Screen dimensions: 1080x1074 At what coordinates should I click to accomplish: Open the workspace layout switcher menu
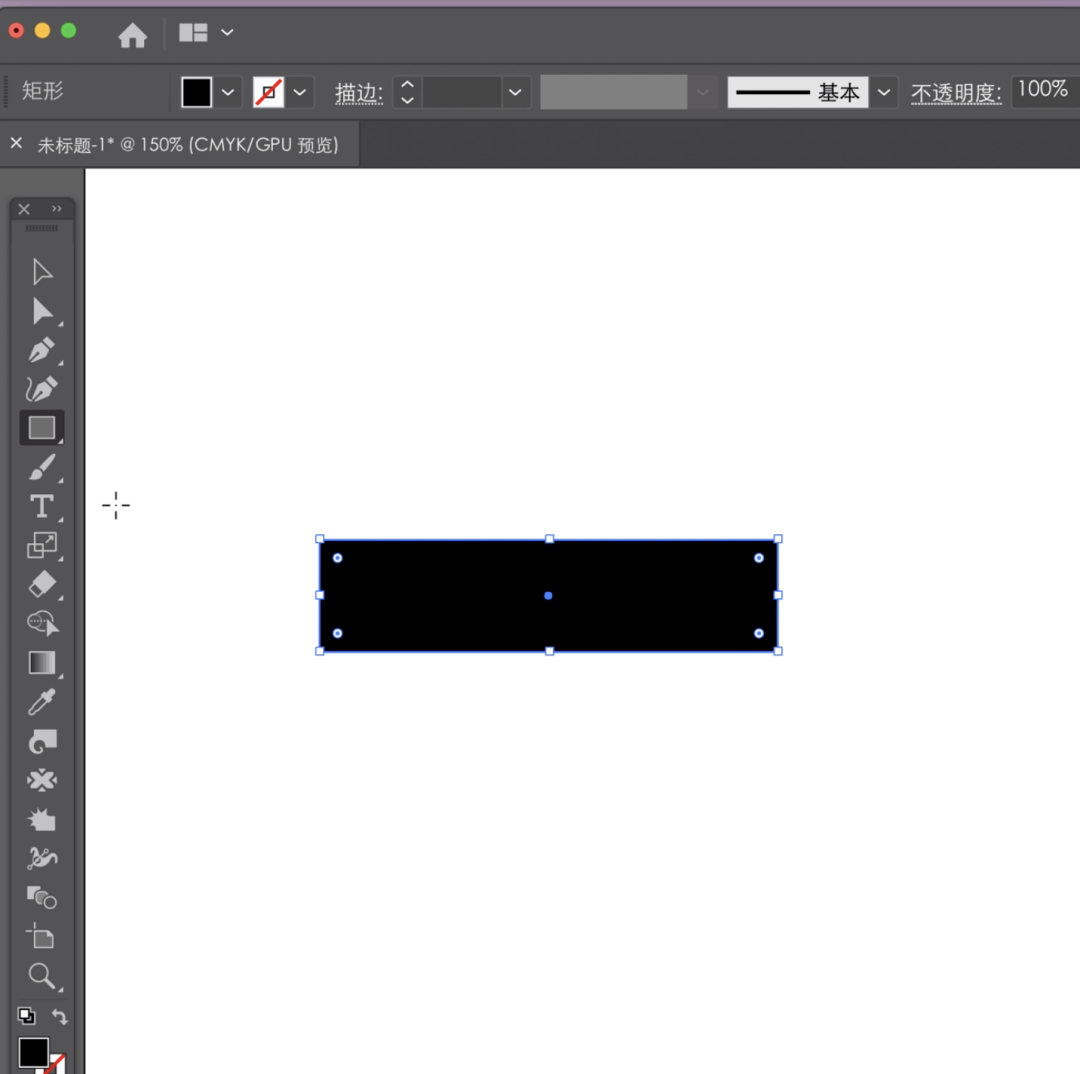pos(205,33)
